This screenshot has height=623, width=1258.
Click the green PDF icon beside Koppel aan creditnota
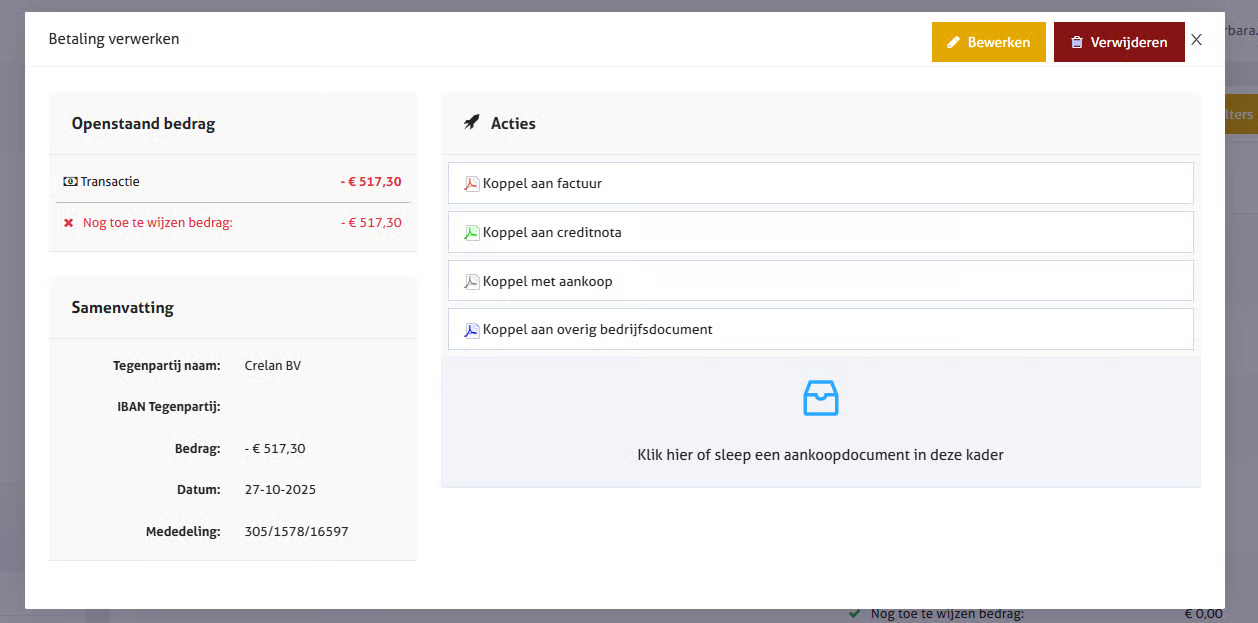[472, 233]
